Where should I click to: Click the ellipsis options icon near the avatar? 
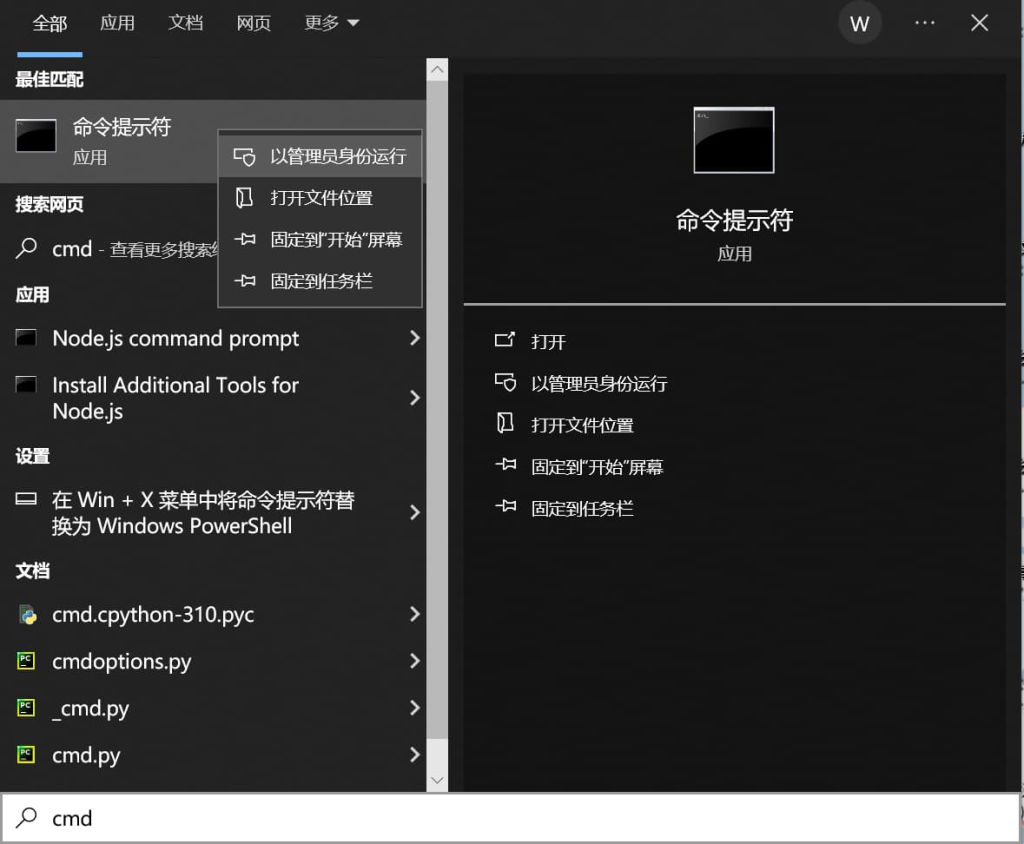click(924, 22)
